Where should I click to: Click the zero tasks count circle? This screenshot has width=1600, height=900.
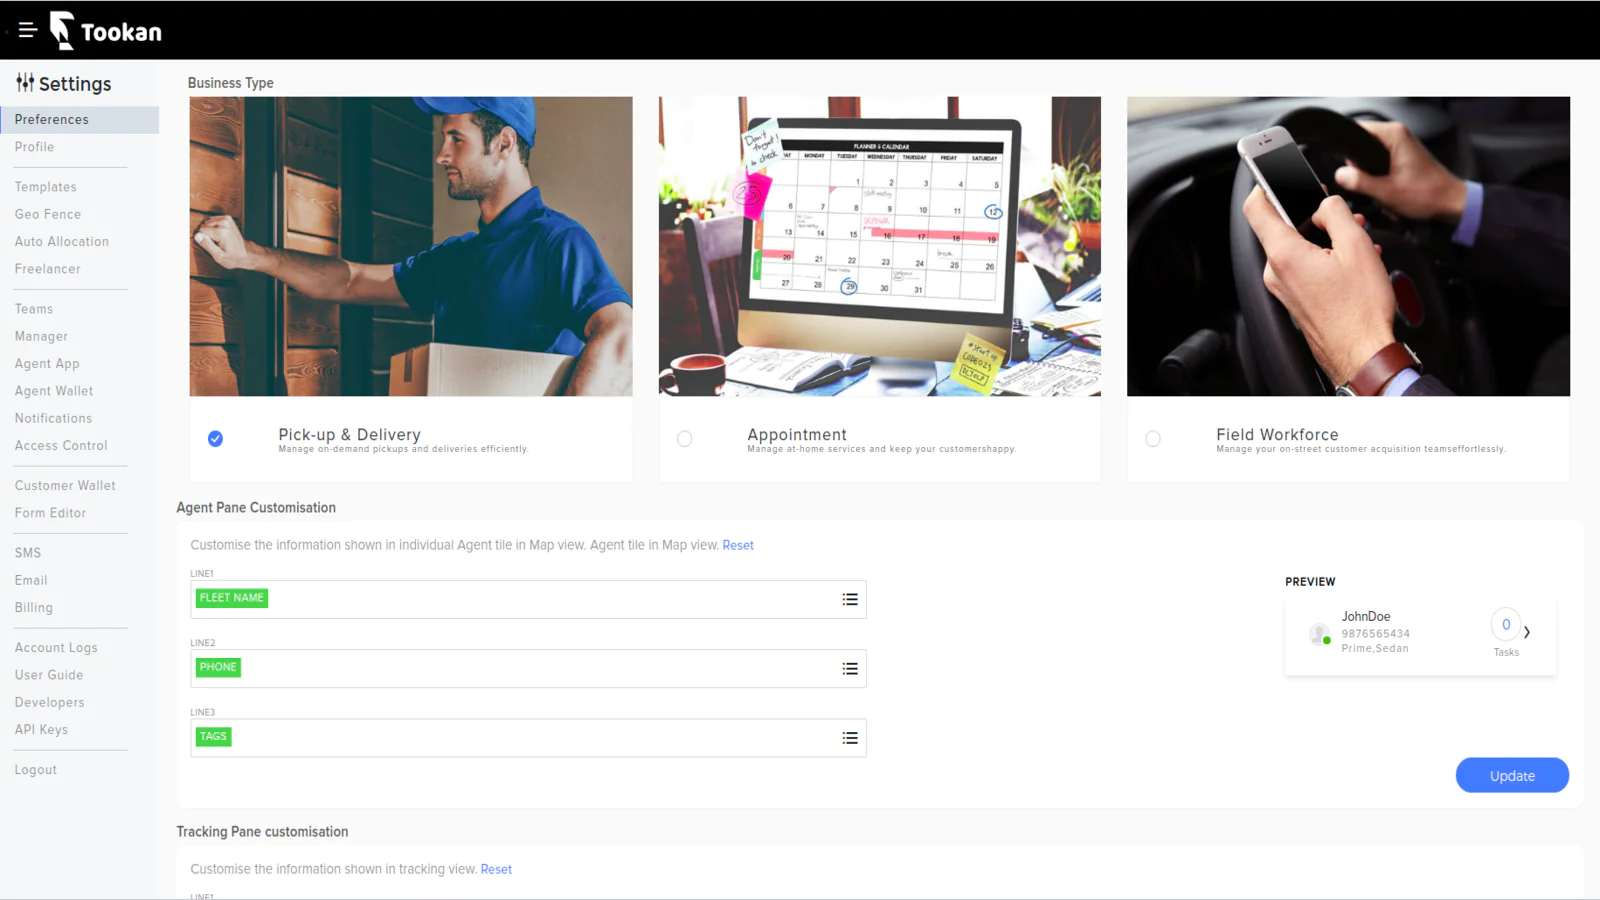pos(1506,625)
